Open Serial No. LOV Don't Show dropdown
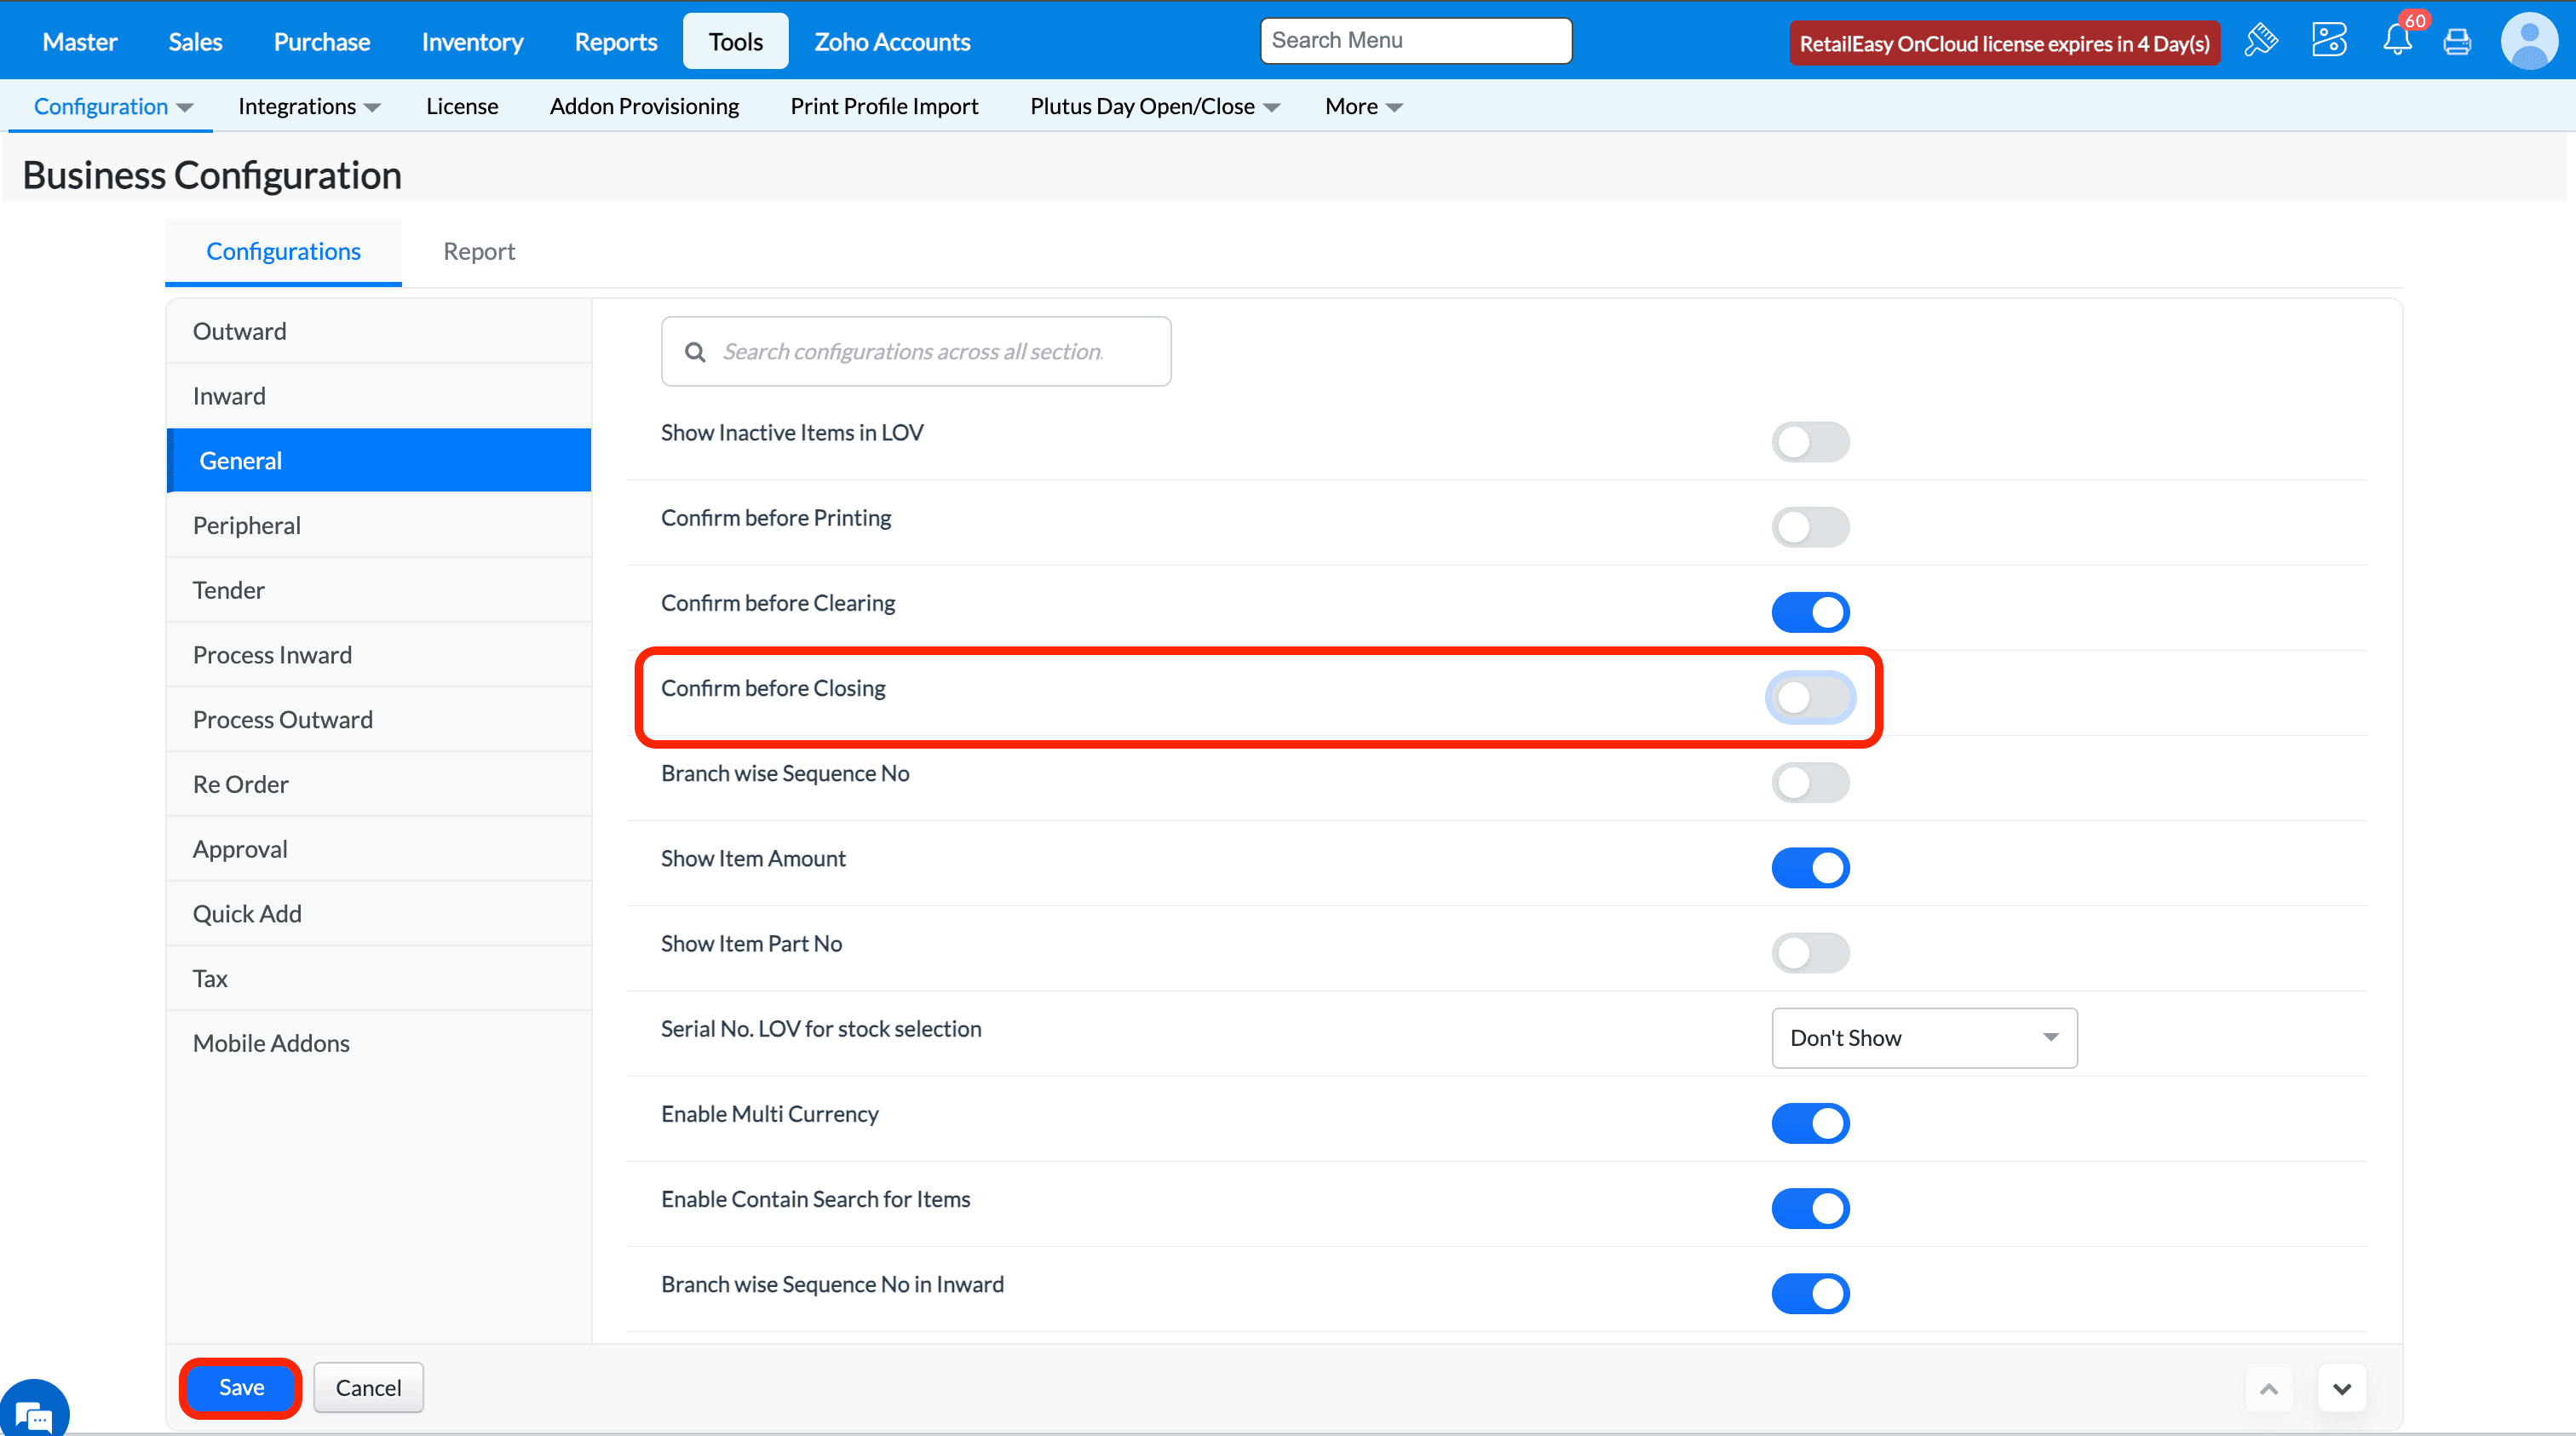The image size is (2576, 1436). tap(1923, 1038)
